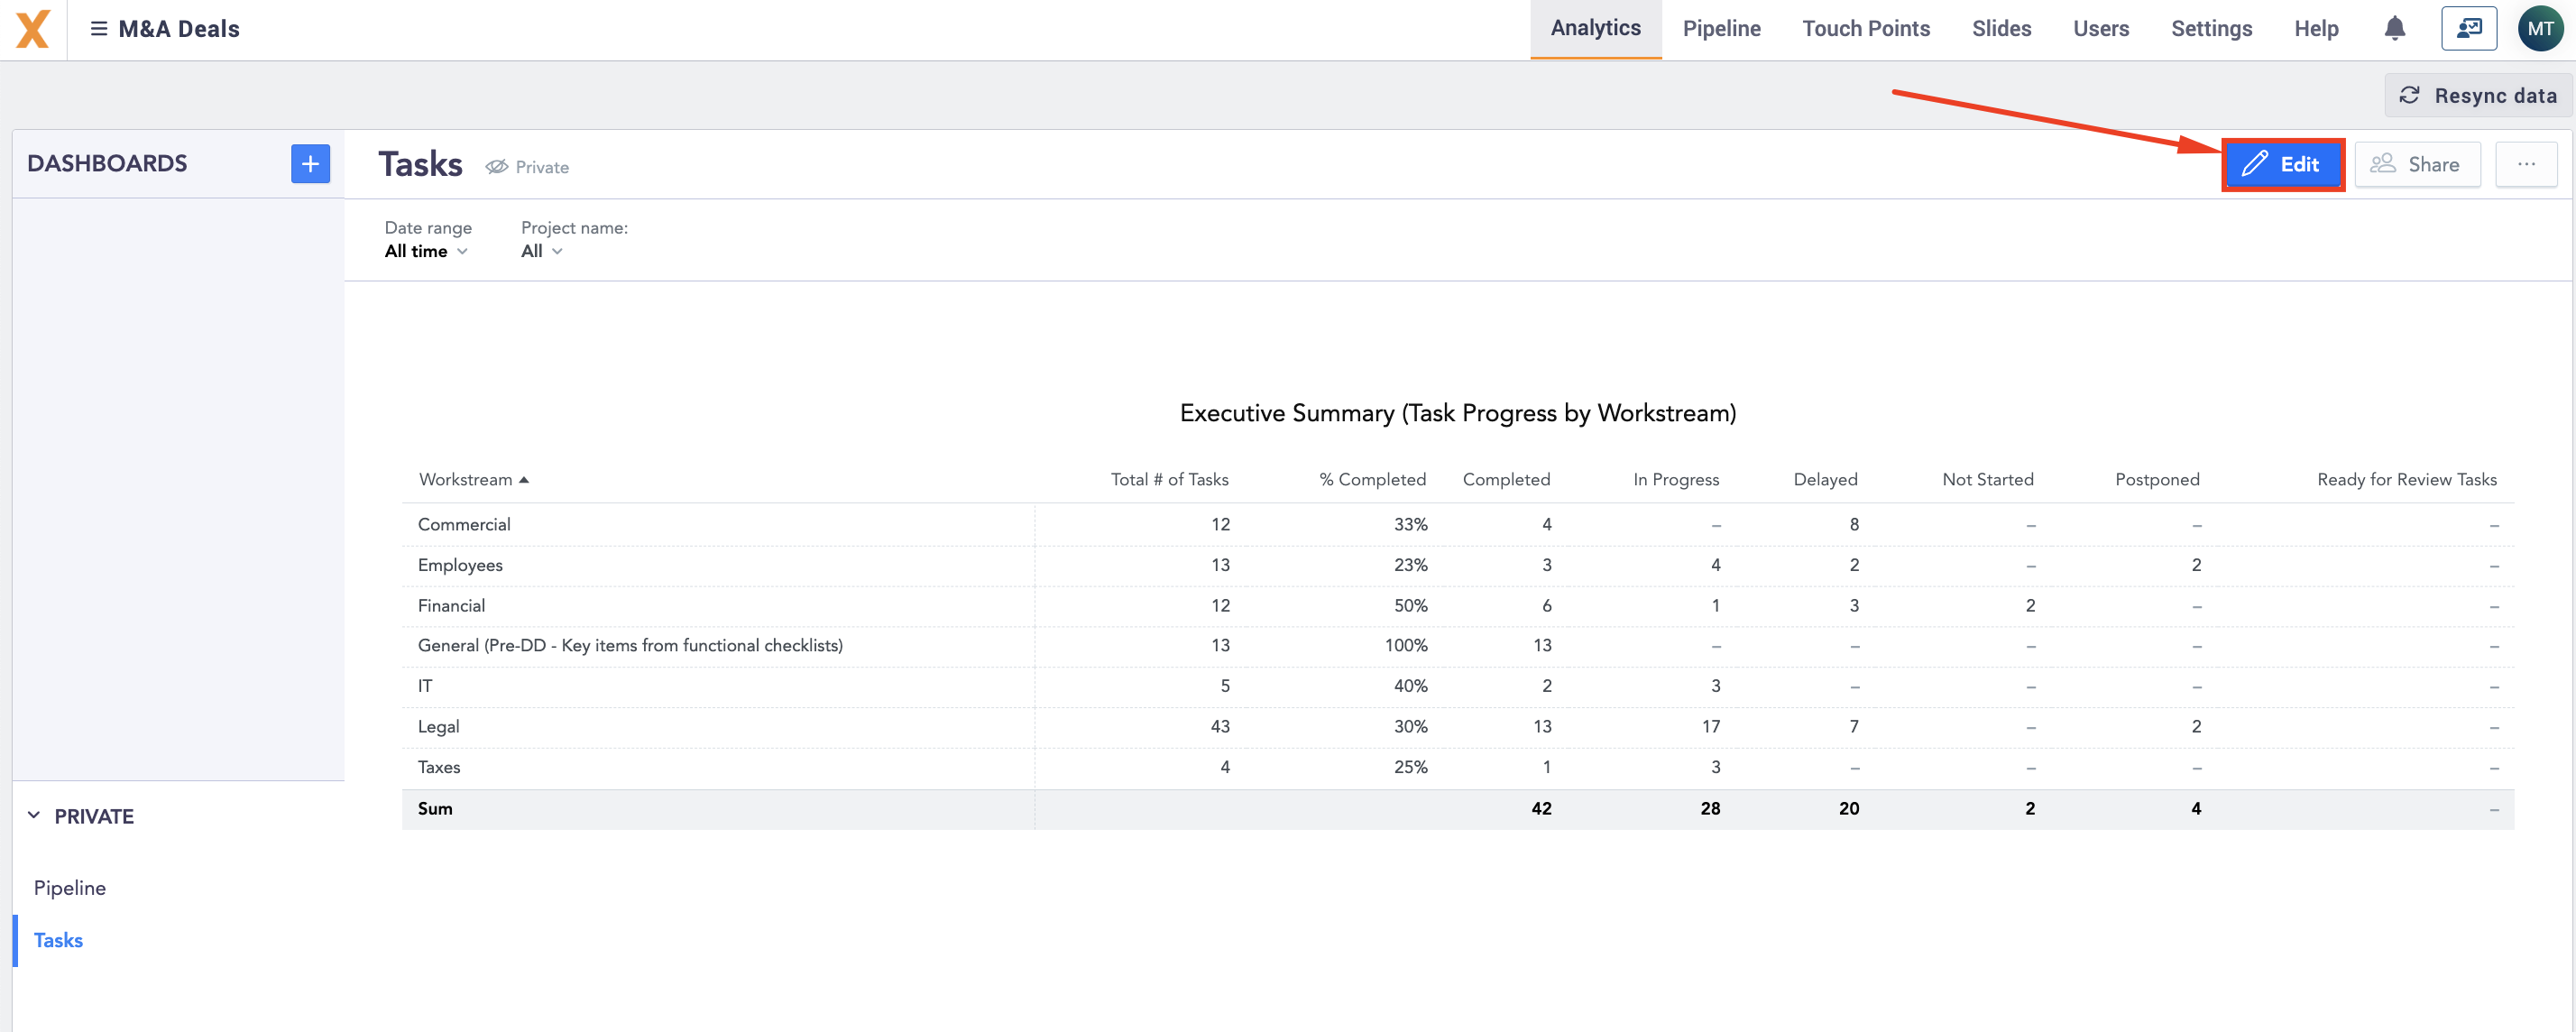Click the Postponed column header
Viewport: 2576px width, 1032px height.
pos(2157,480)
